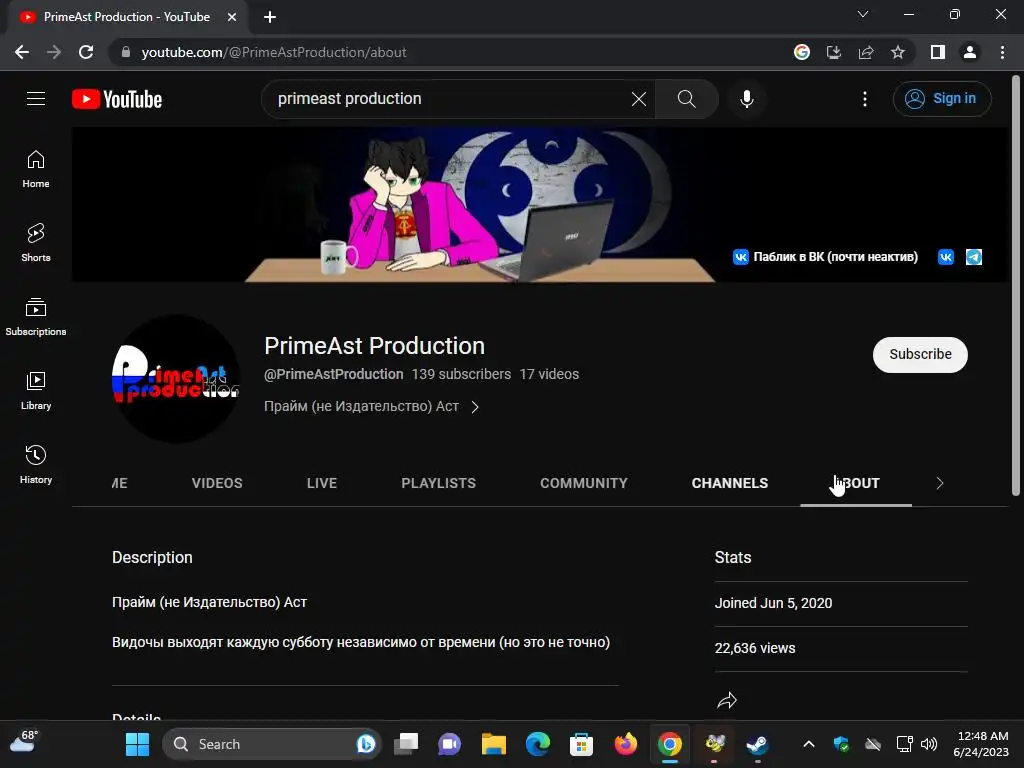Switch to the Playlists tab

click(438, 483)
